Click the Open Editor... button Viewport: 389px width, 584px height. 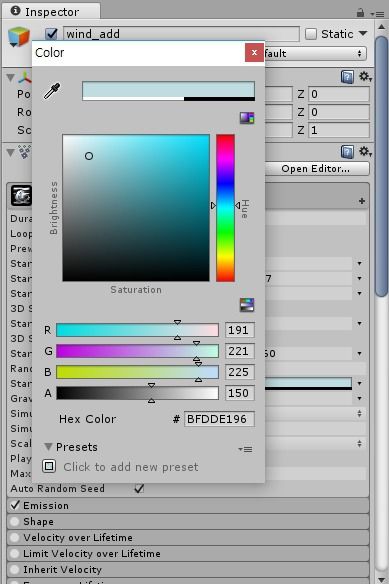316,169
